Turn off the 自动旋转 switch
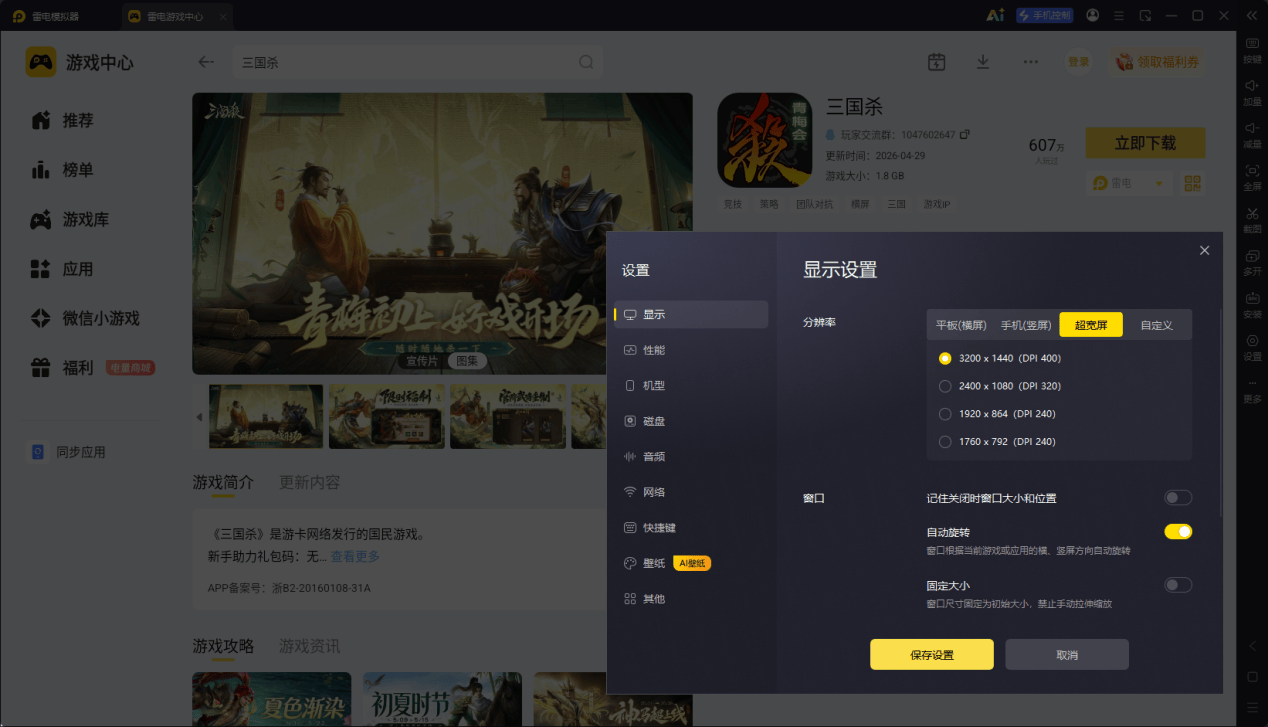The height and width of the screenshot is (727, 1268). (1178, 532)
